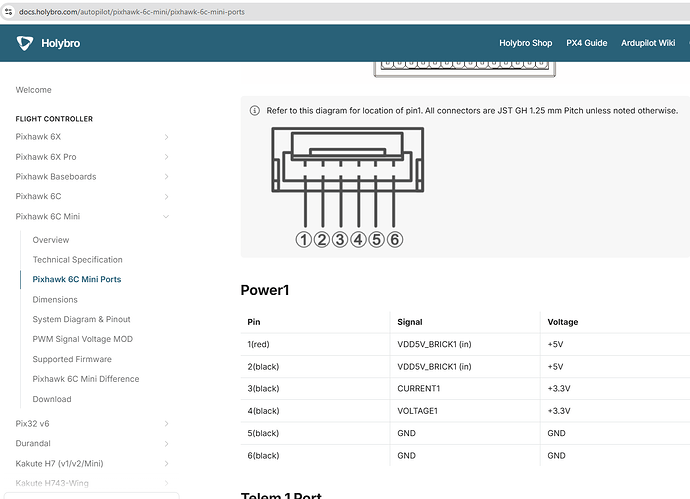Open the Welcome page

coord(33,90)
